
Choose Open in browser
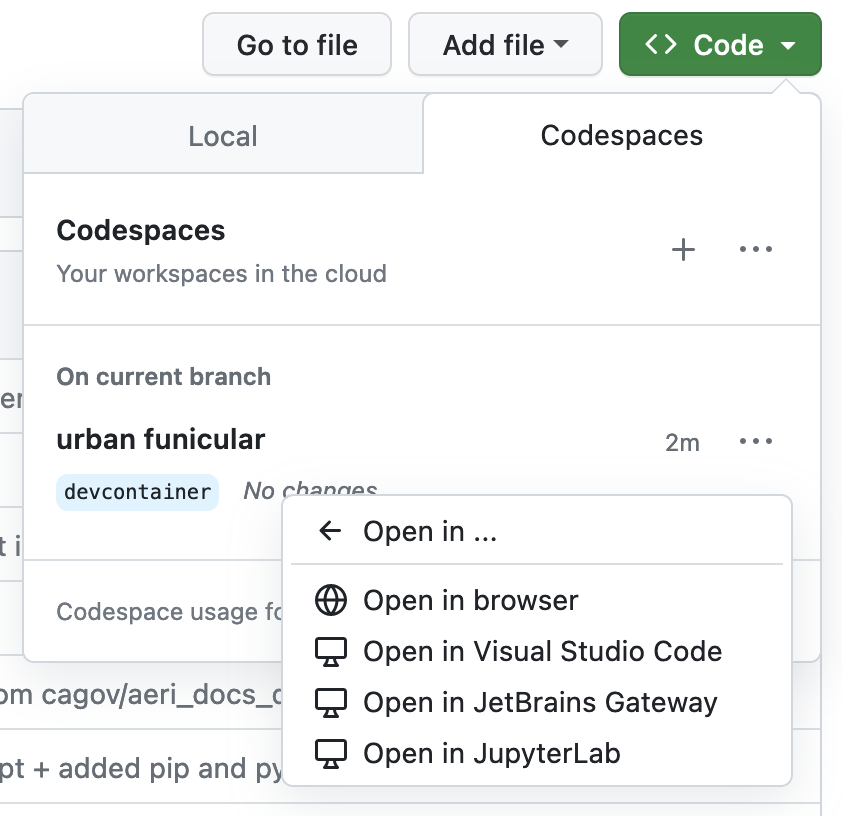(x=537, y=600)
